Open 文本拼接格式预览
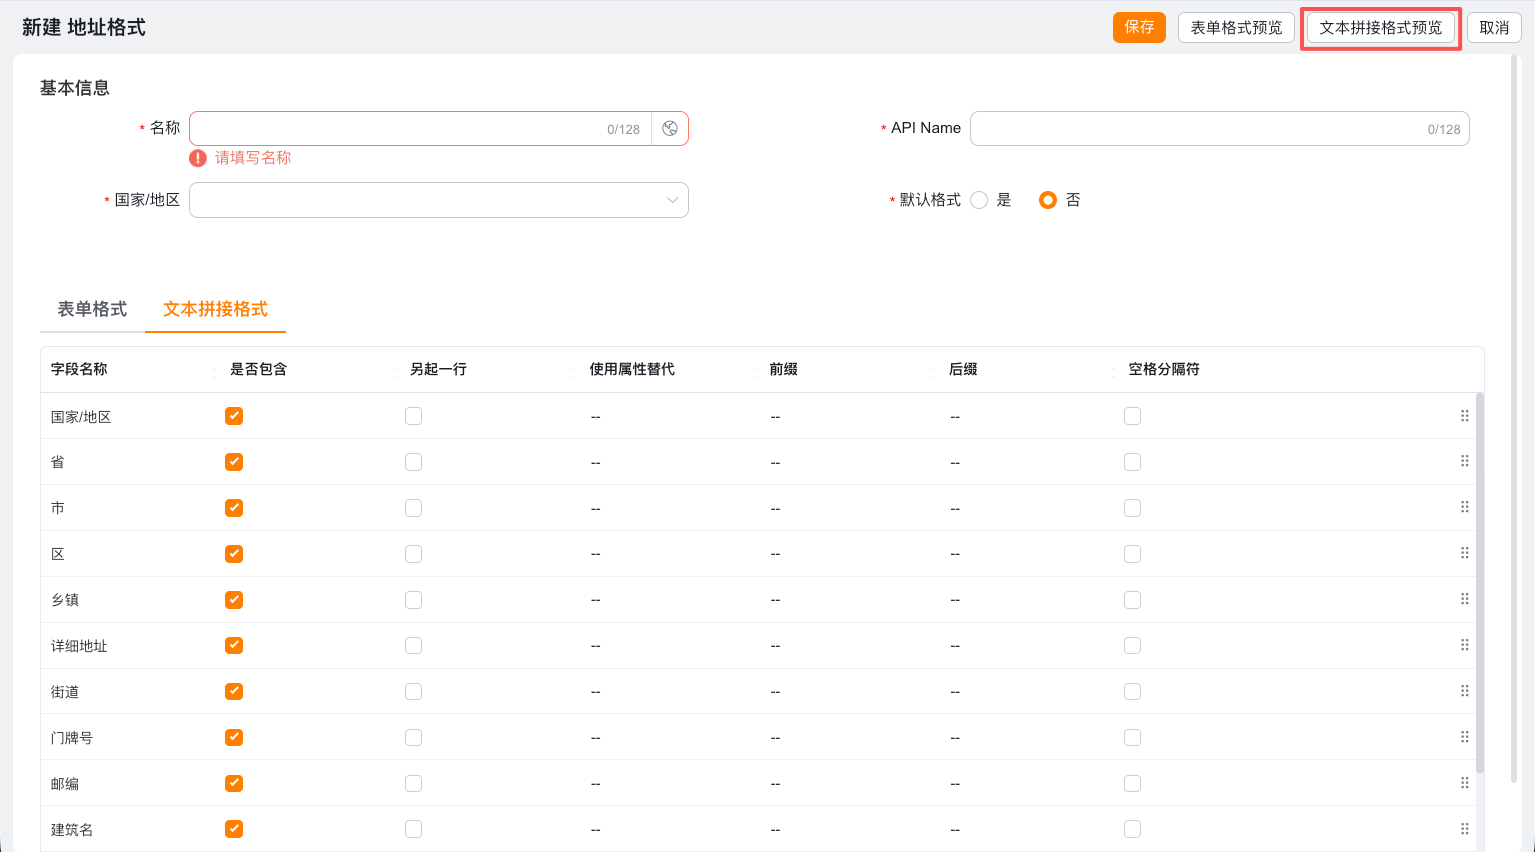 click(x=1381, y=27)
